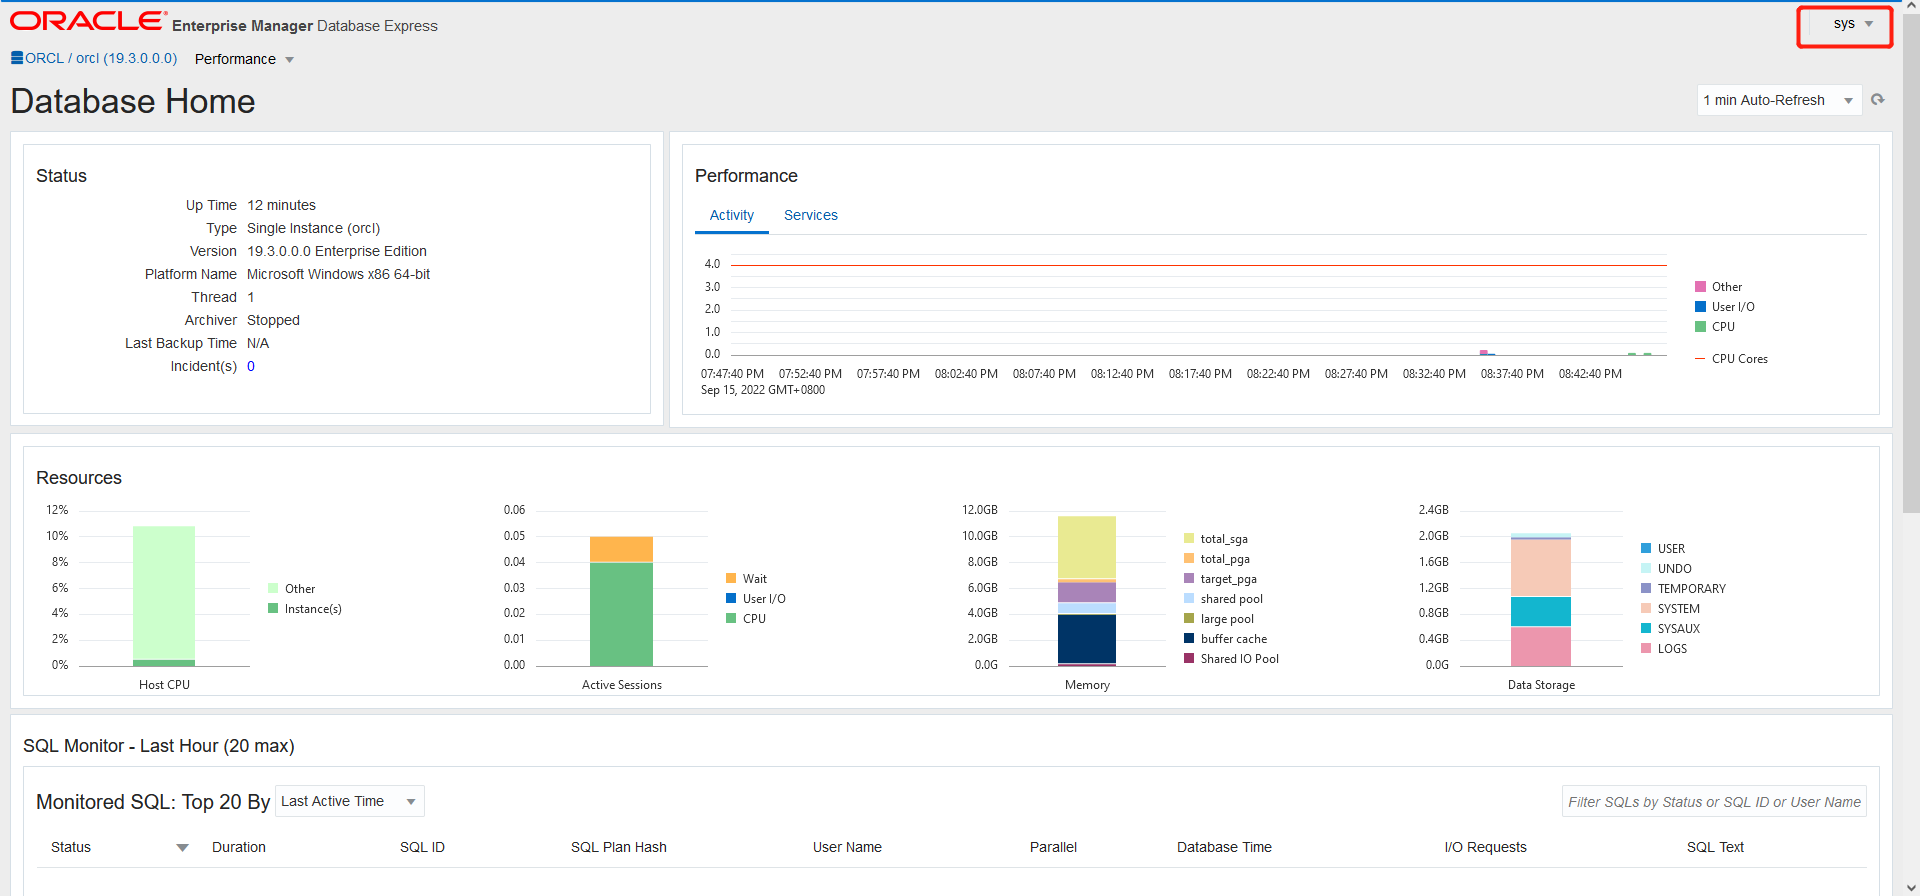Open the Performance menu
Screen dimensions: 1920x896
(x=244, y=59)
